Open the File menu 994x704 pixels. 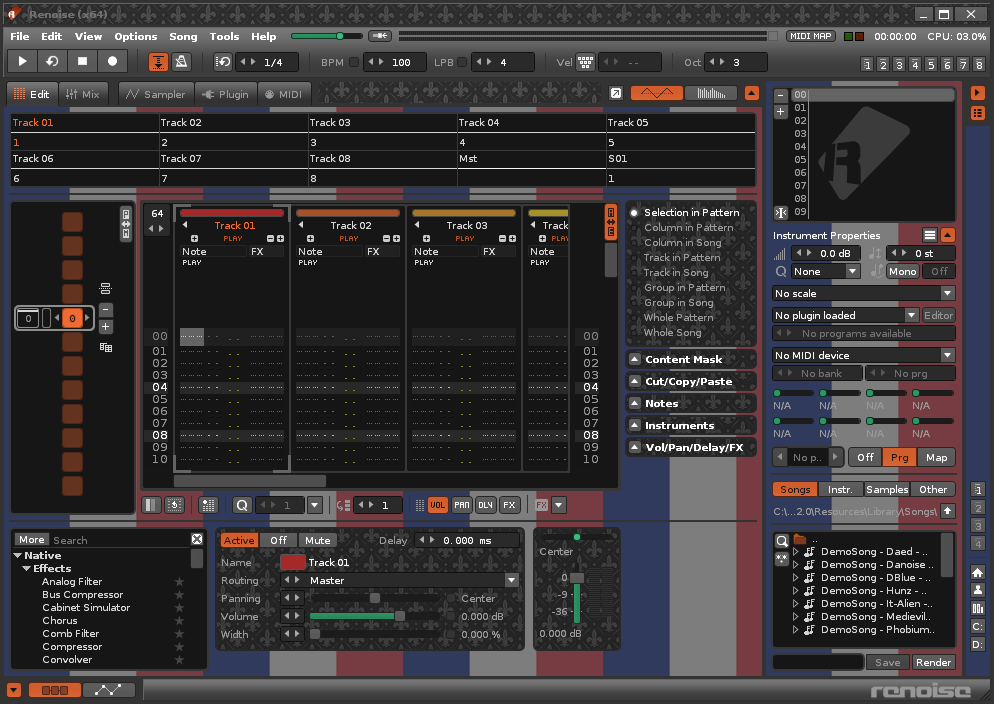point(20,36)
